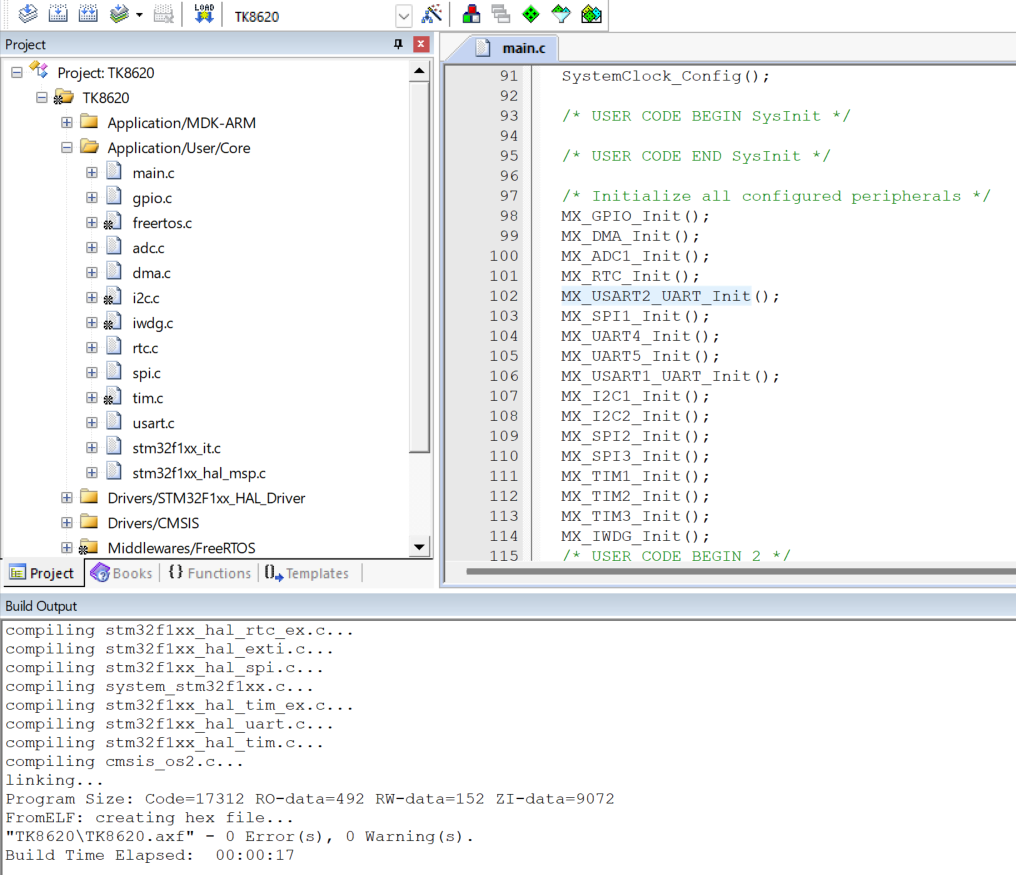Open the Batch build dropdown arrow
This screenshot has height=875, width=1016.
pyautogui.click(x=139, y=14)
